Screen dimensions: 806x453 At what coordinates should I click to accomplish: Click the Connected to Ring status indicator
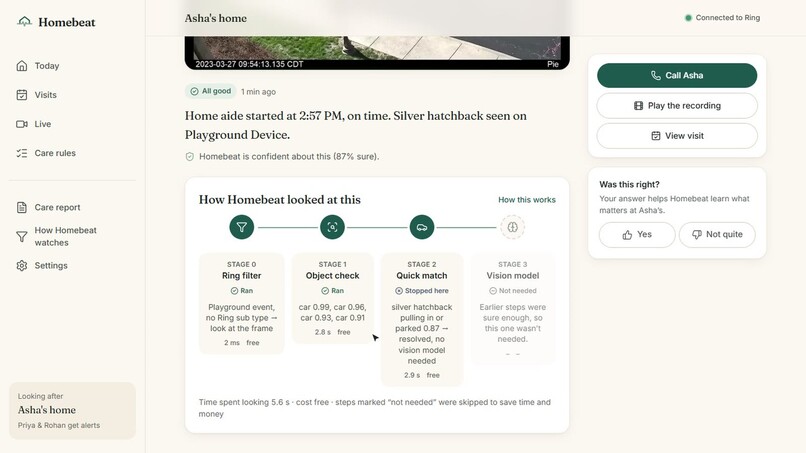coord(722,17)
